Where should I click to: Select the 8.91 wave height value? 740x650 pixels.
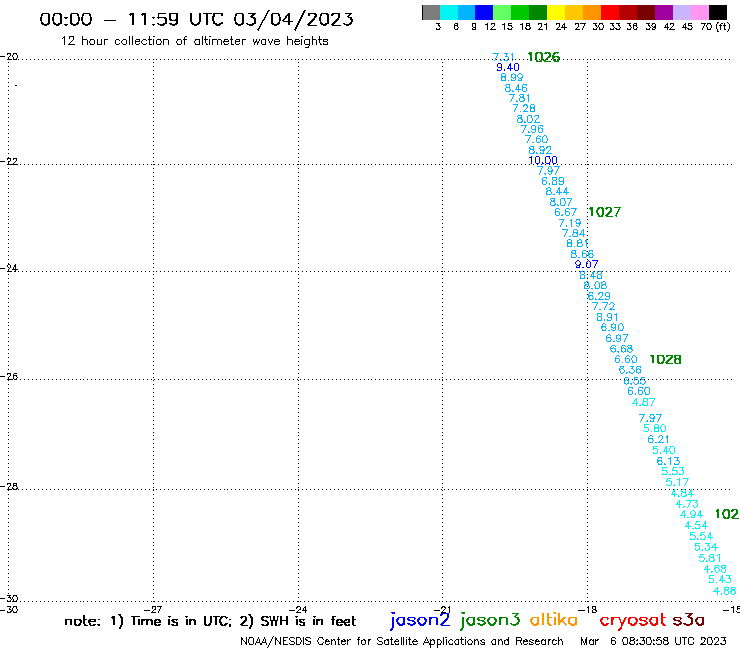[607, 317]
